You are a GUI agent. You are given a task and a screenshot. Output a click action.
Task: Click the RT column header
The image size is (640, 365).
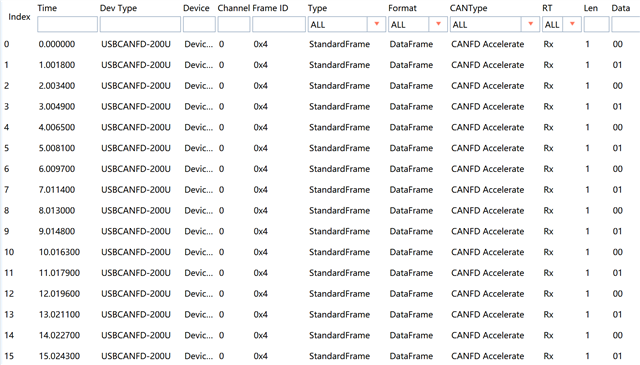pos(547,8)
